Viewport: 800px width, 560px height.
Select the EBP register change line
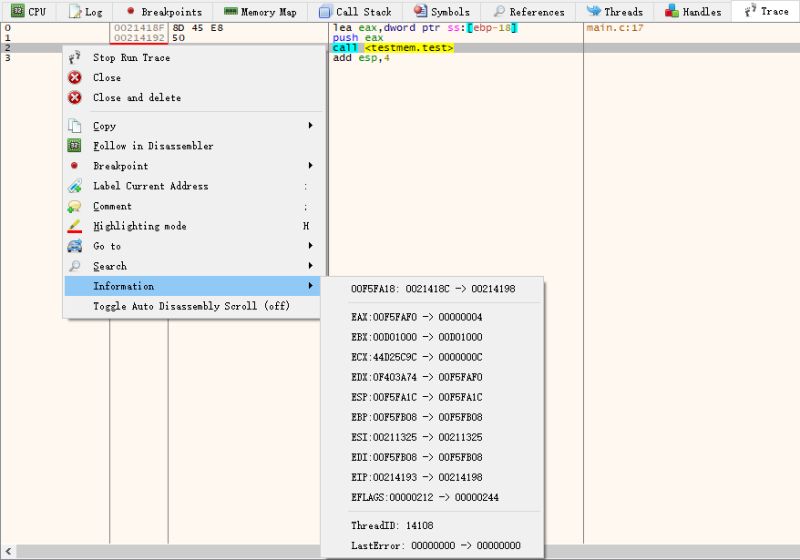click(x=433, y=417)
